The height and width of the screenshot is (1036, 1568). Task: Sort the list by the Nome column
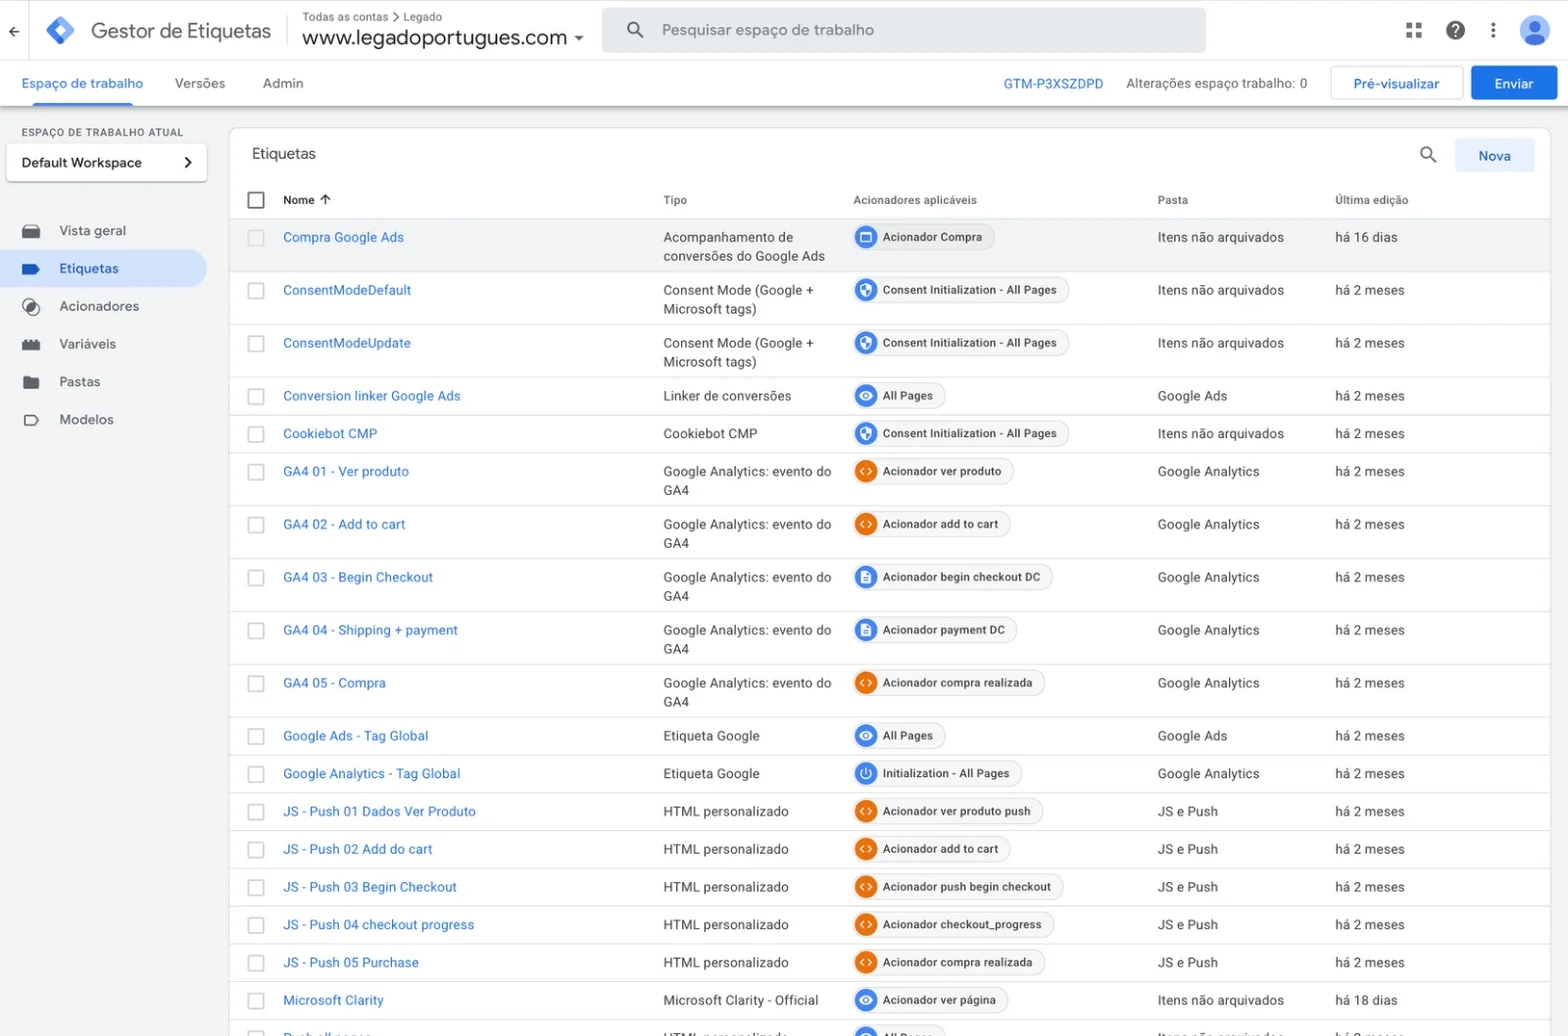pyautogui.click(x=306, y=200)
